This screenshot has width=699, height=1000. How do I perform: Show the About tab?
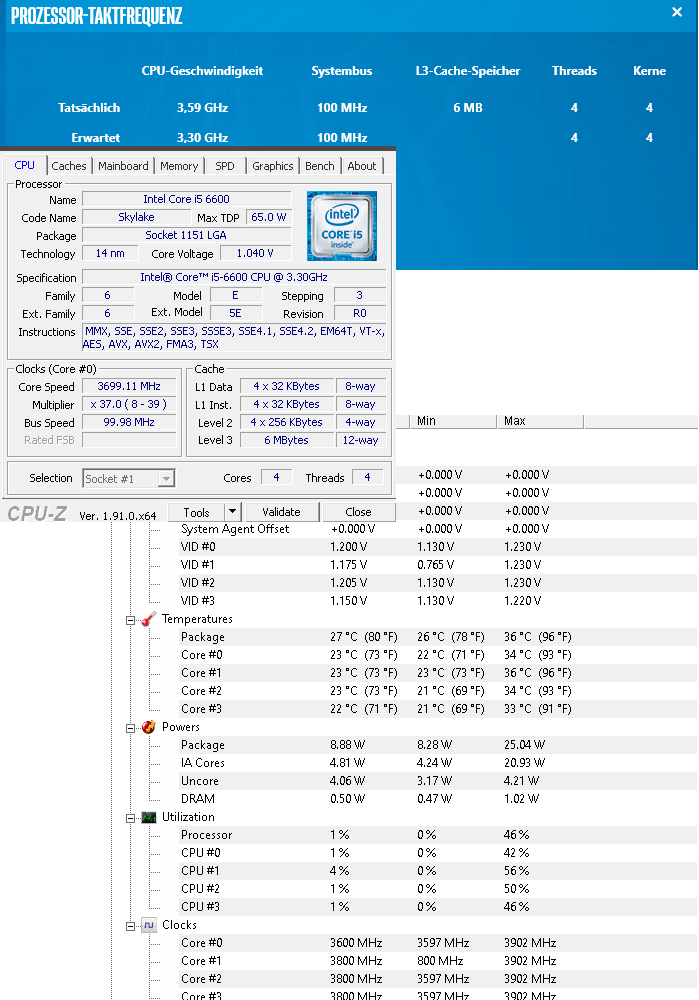point(362,166)
